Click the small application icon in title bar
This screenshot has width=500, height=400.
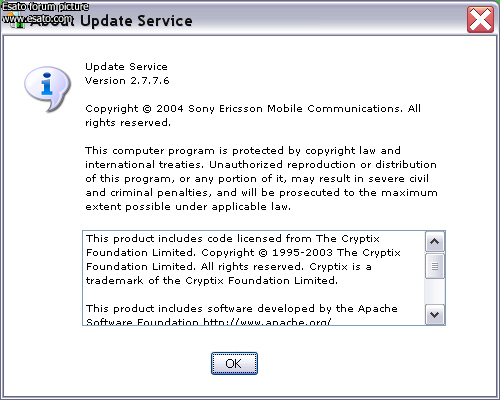point(17,21)
